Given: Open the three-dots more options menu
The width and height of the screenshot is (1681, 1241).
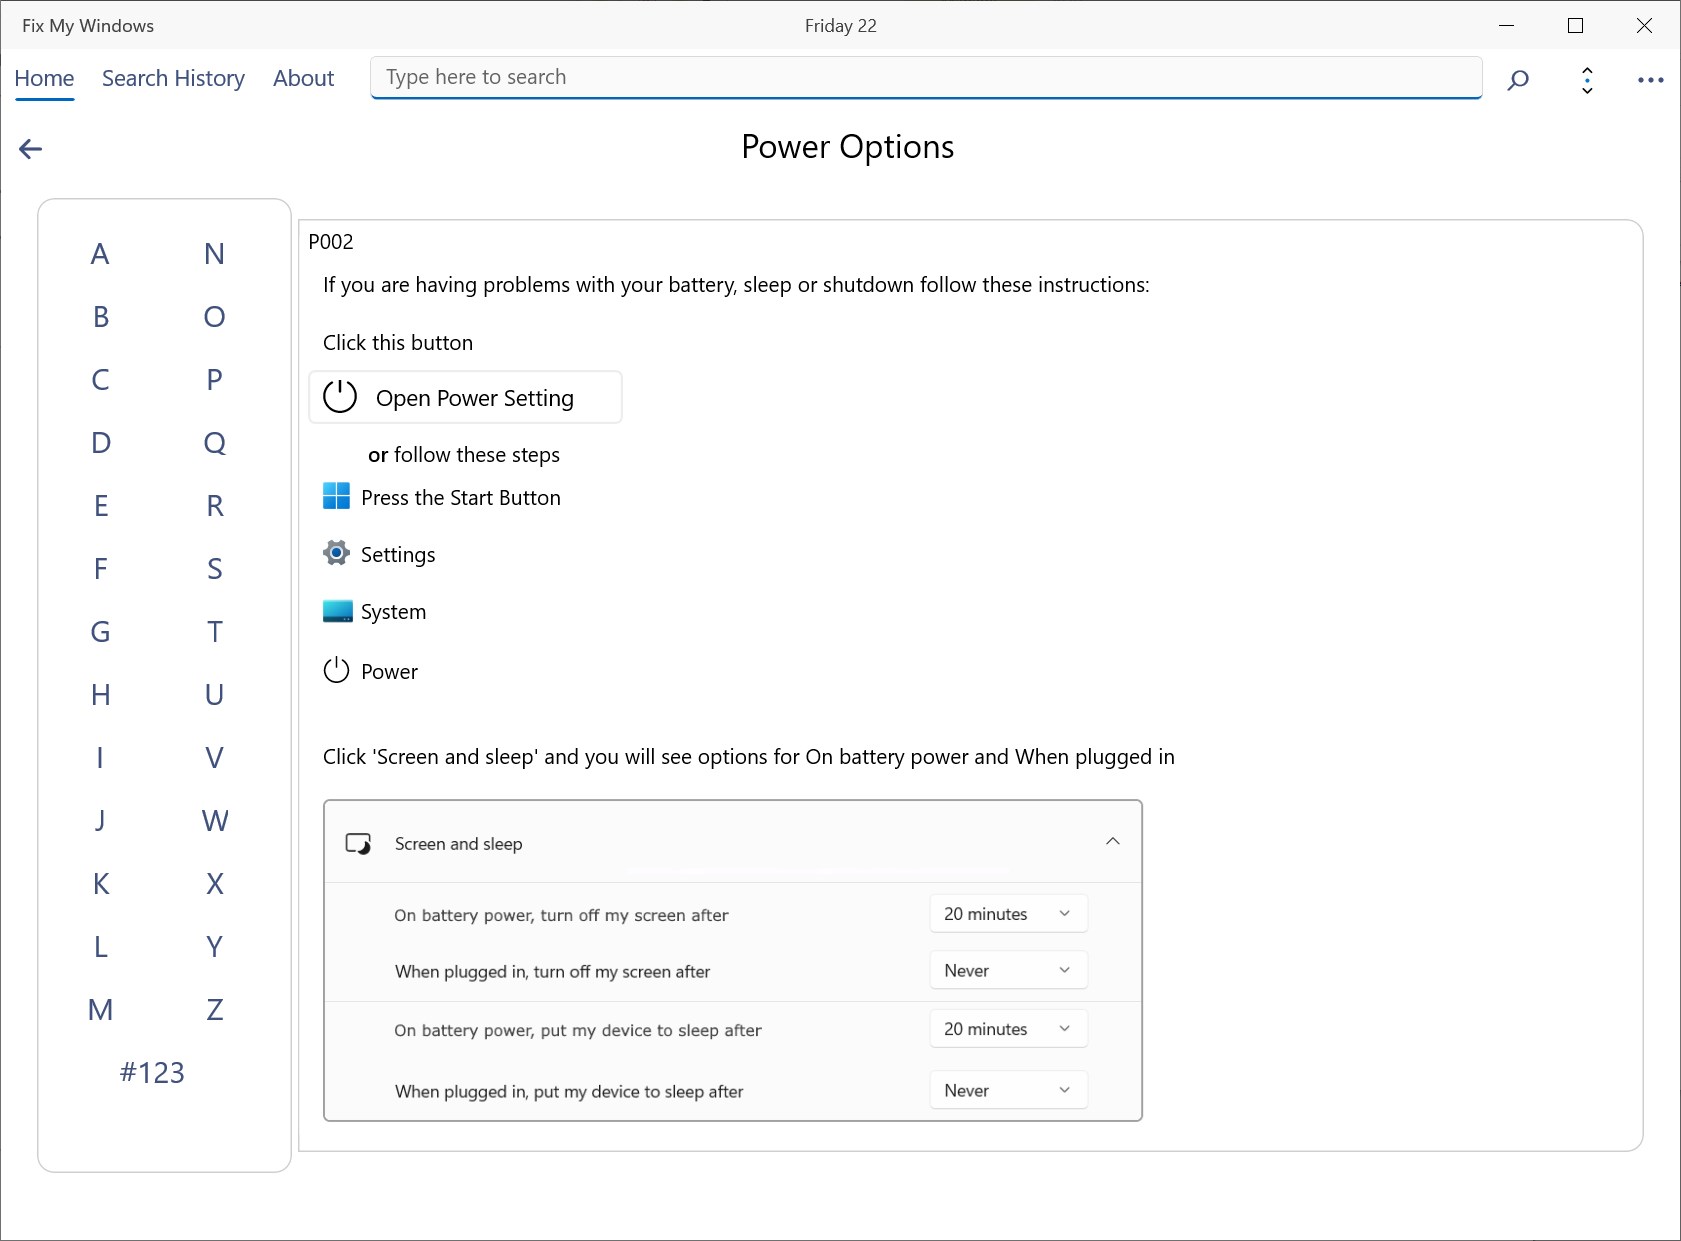Looking at the screenshot, I should pyautogui.click(x=1650, y=80).
